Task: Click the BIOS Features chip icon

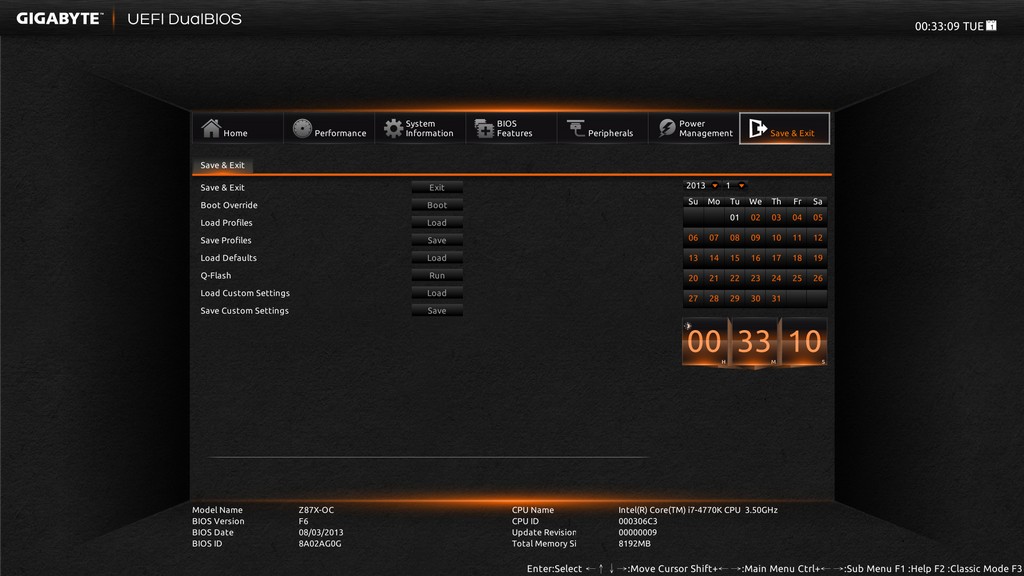Action: pyautogui.click(x=484, y=128)
